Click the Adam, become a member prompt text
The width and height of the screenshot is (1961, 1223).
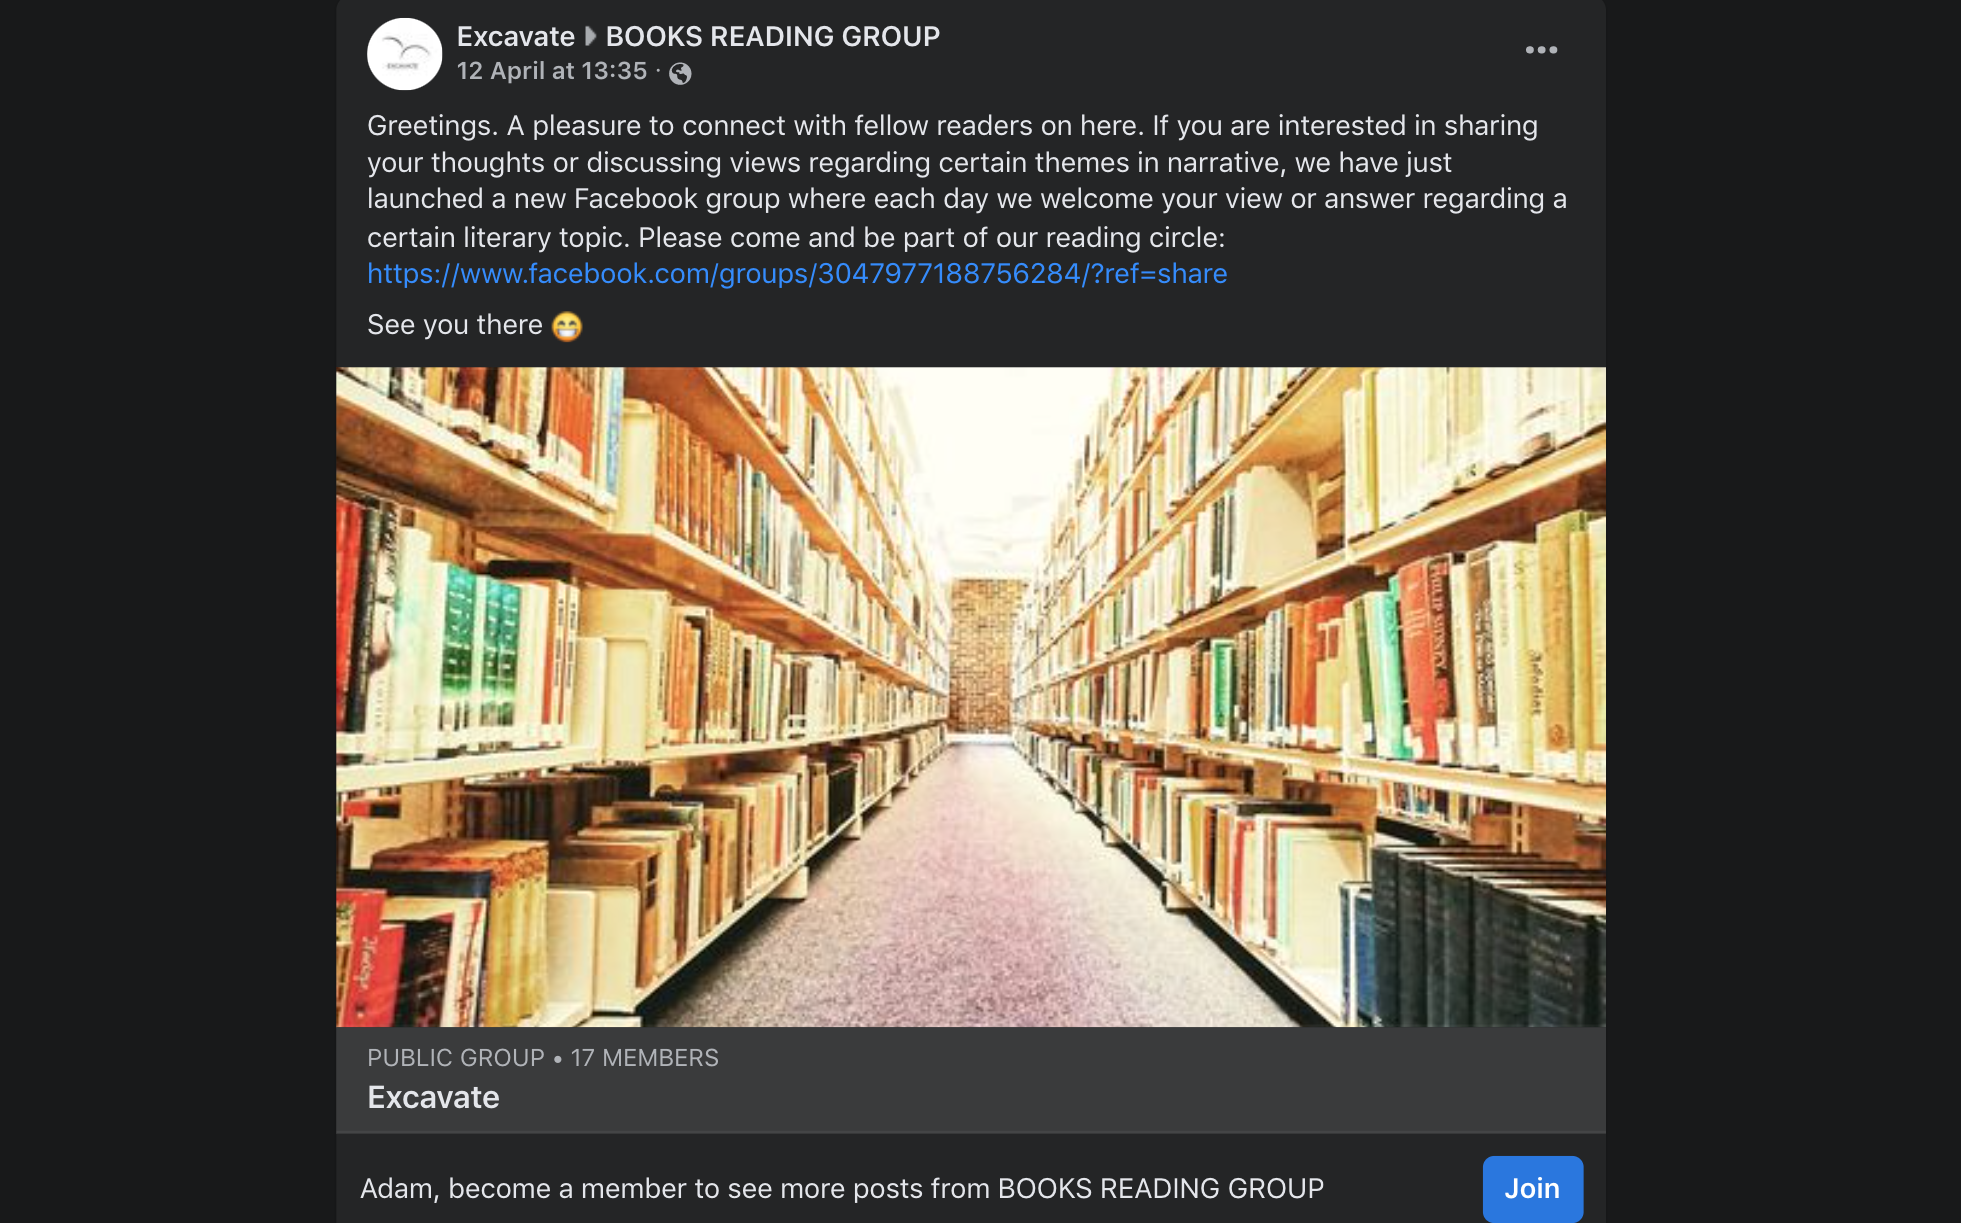842,1188
